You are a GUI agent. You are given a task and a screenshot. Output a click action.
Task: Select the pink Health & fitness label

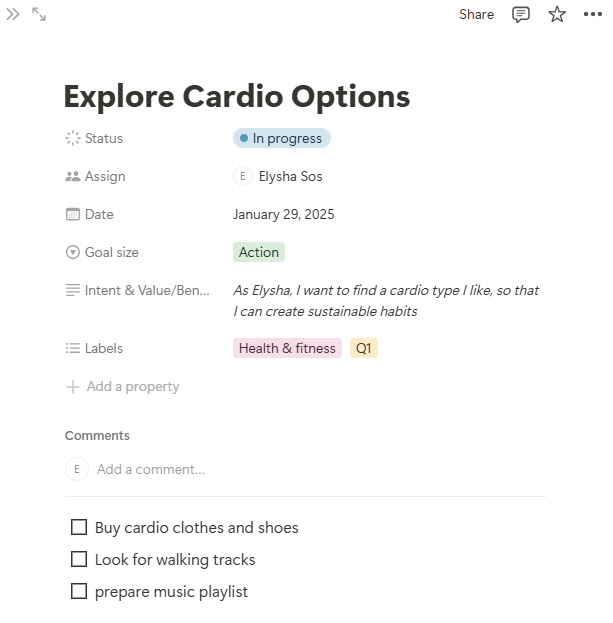(288, 348)
